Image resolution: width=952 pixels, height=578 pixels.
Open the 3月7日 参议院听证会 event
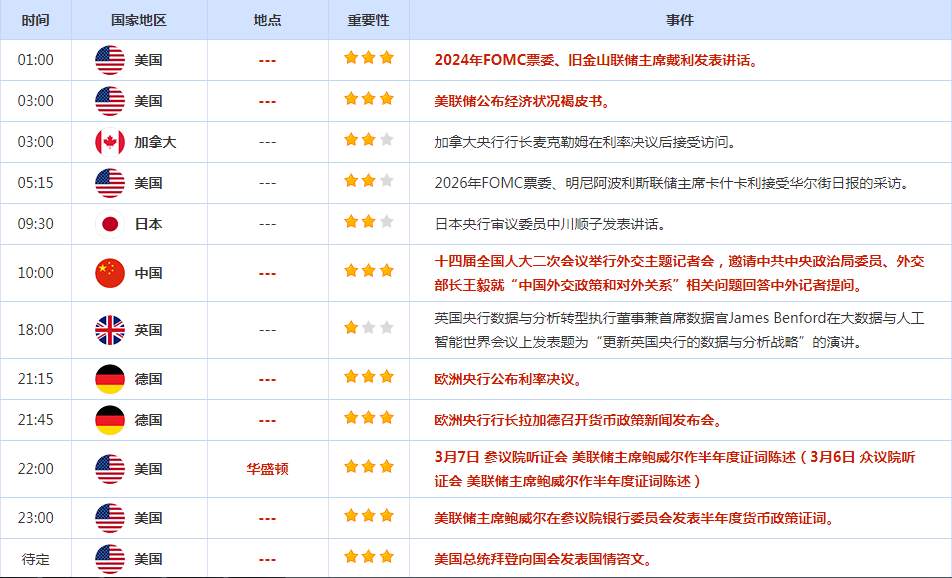coord(675,469)
